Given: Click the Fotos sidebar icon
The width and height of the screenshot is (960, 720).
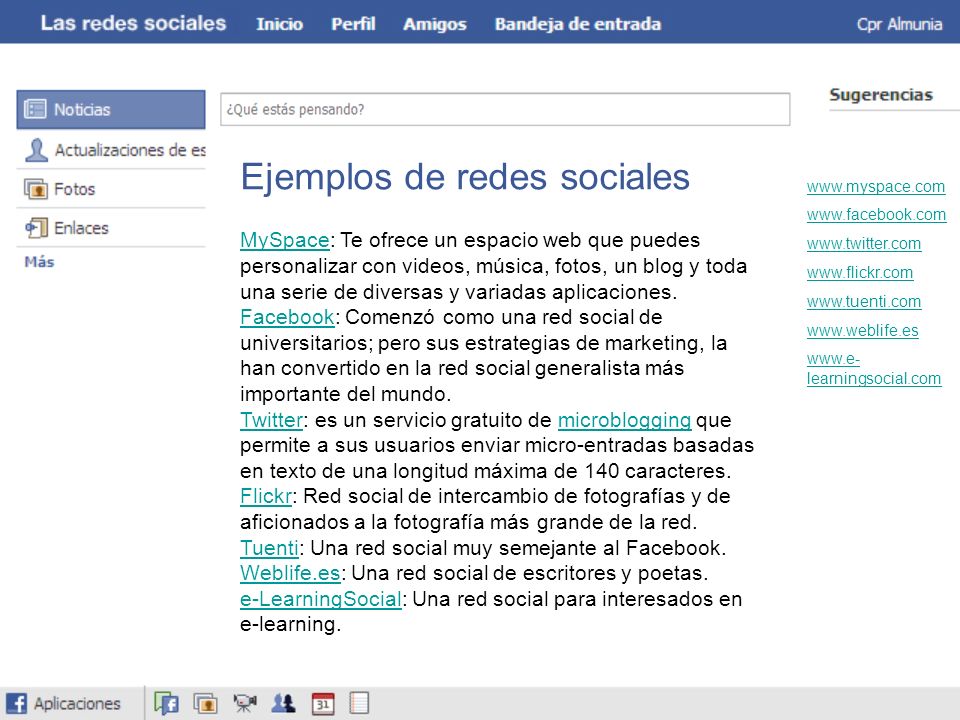Looking at the screenshot, I should 36,189.
